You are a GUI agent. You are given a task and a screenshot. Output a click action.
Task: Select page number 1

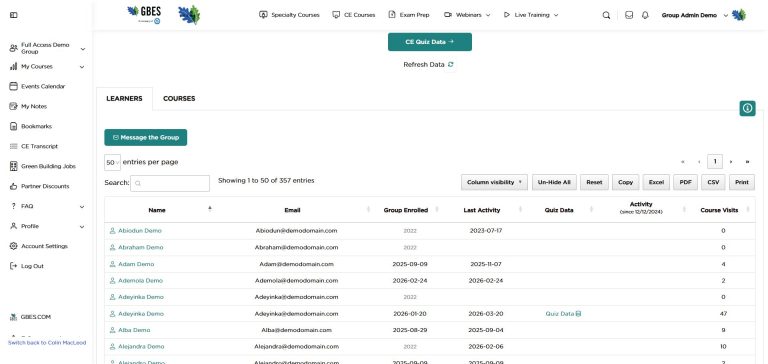(715, 162)
